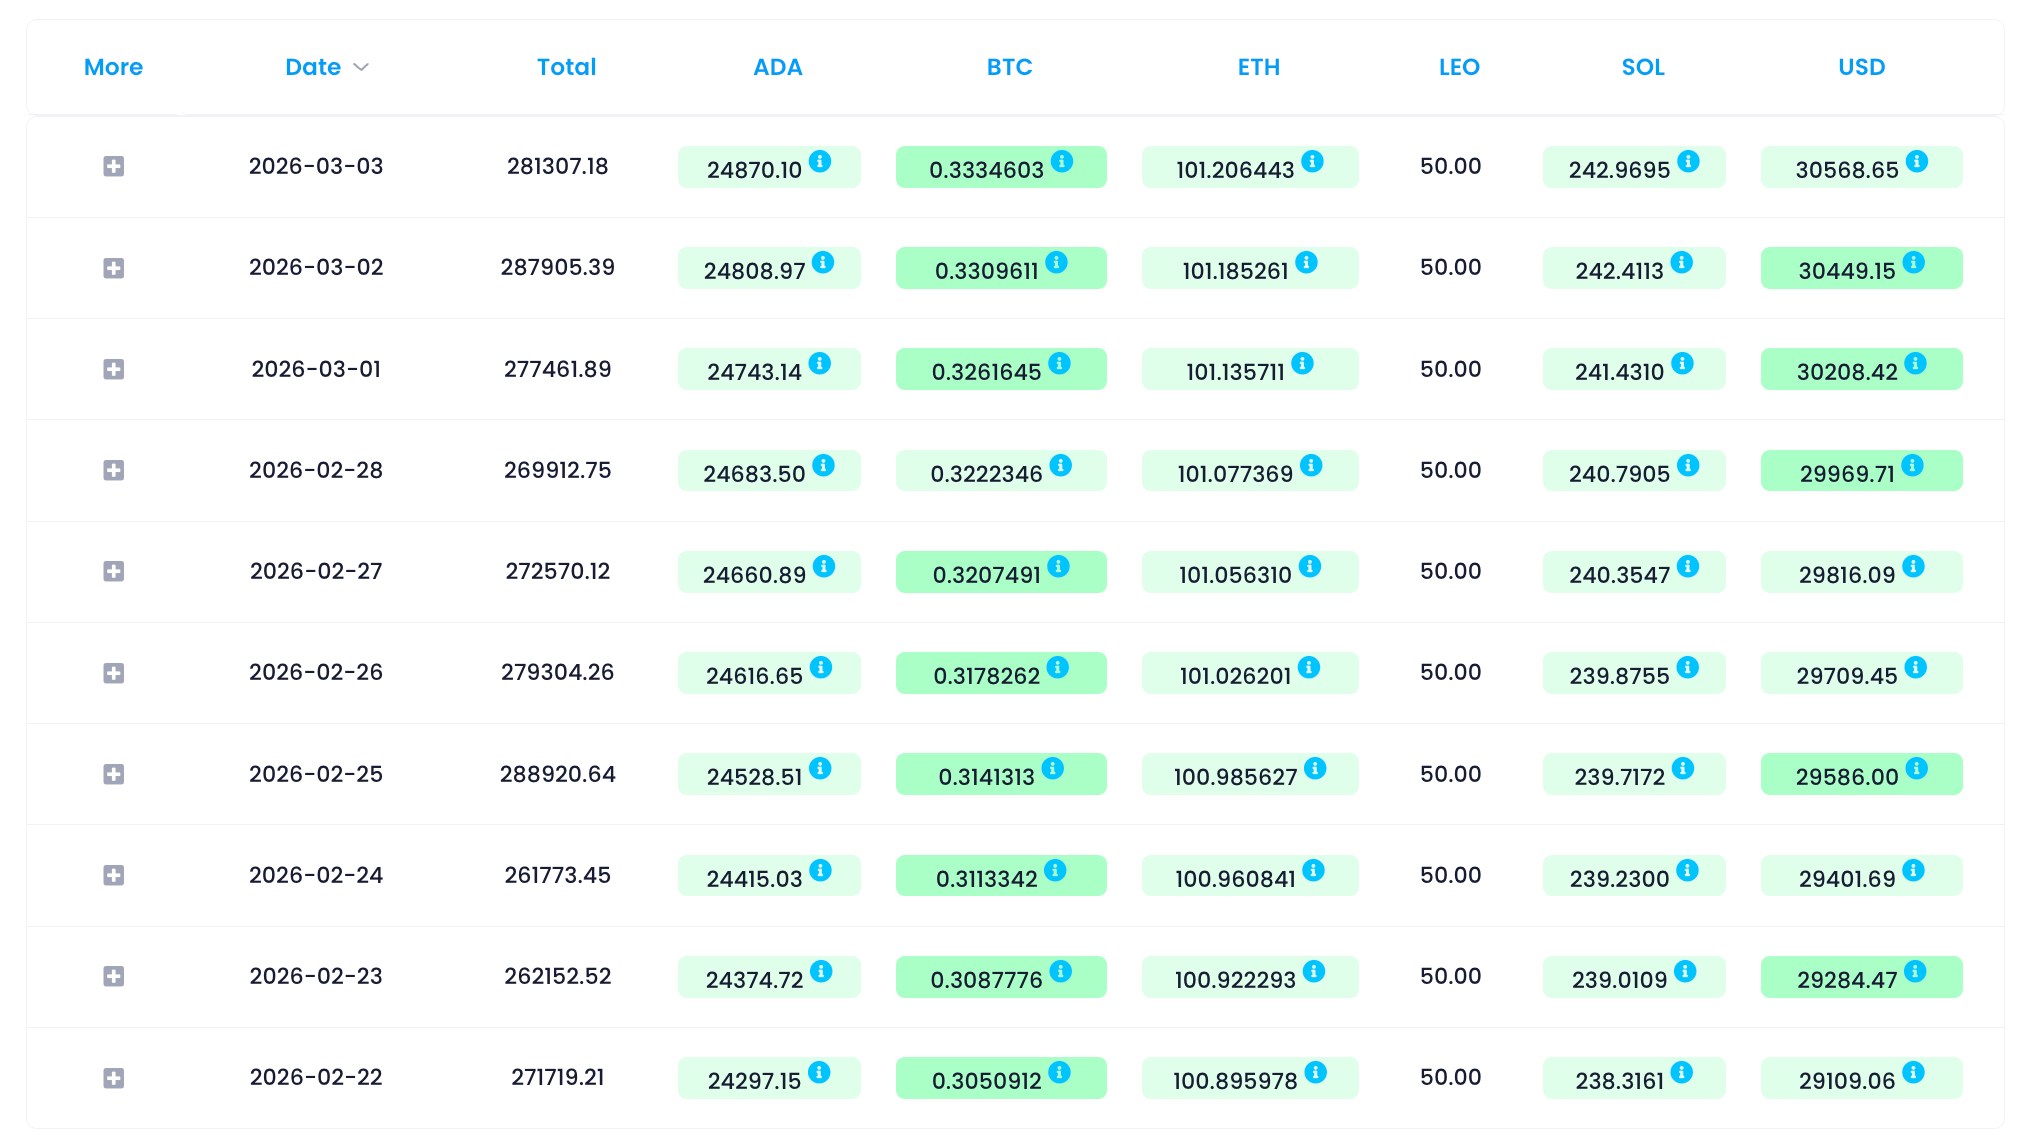Image resolution: width=2039 pixels, height=1136 pixels.
Task: Open info icon beside ADA 24808.97
Action: point(823,262)
